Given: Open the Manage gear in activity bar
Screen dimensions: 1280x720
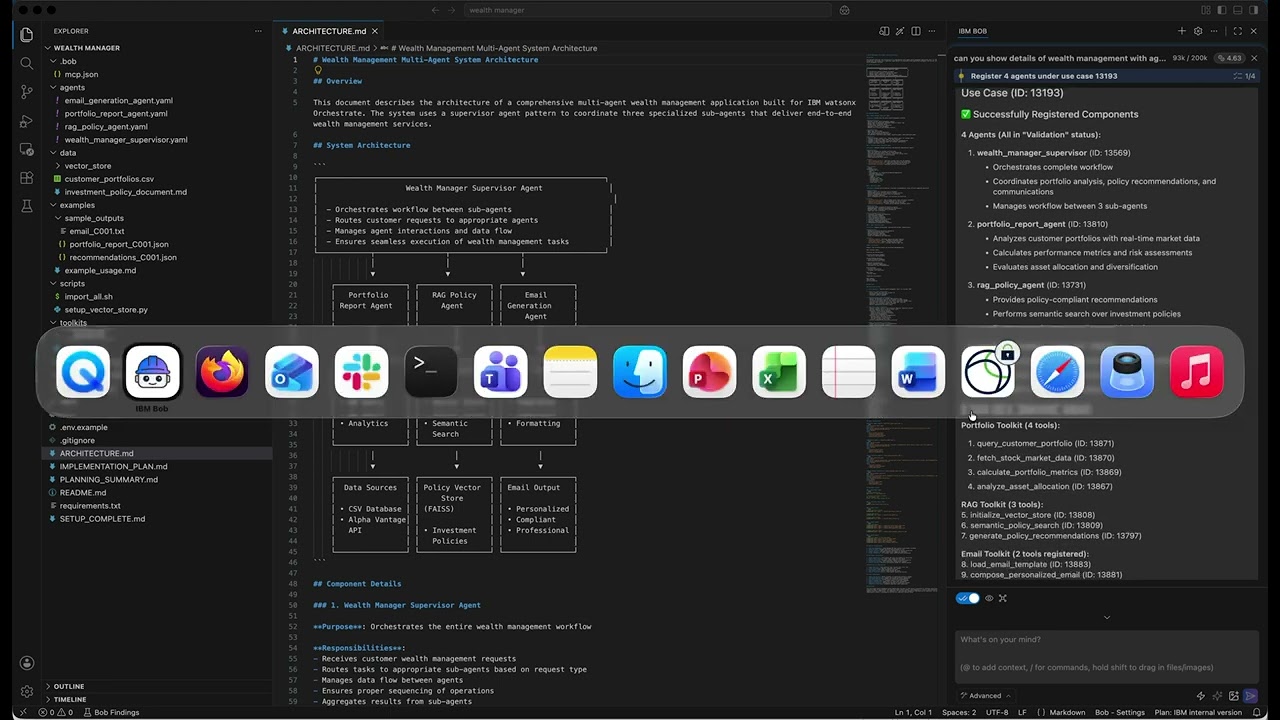Looking at the screenshot, I should (27, 691).
